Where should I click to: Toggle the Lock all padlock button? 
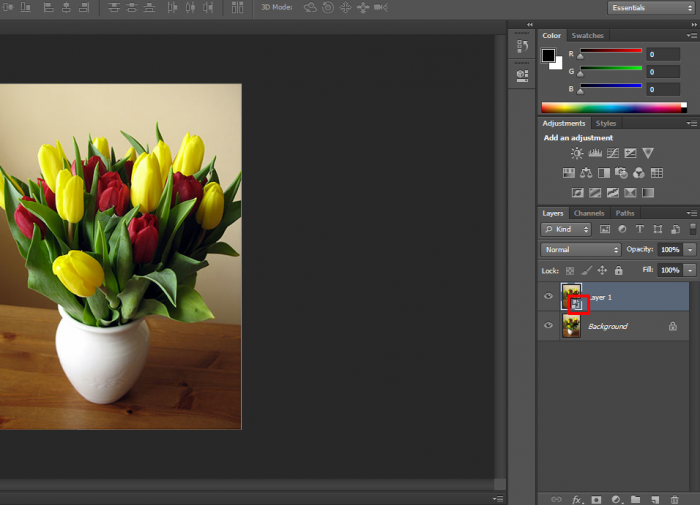click(619, 270)
